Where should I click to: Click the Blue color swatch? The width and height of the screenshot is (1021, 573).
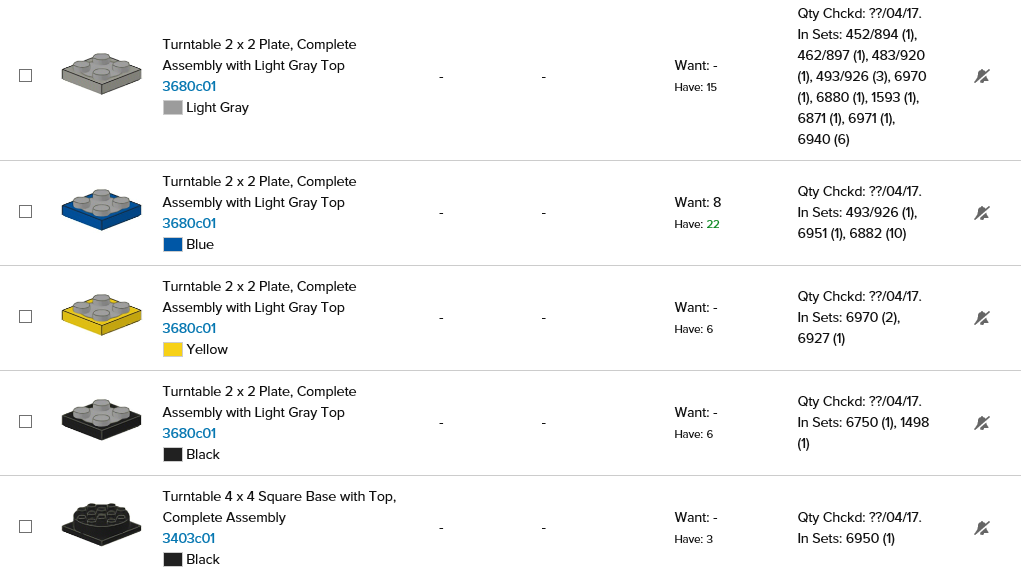(x=173, y=244)
